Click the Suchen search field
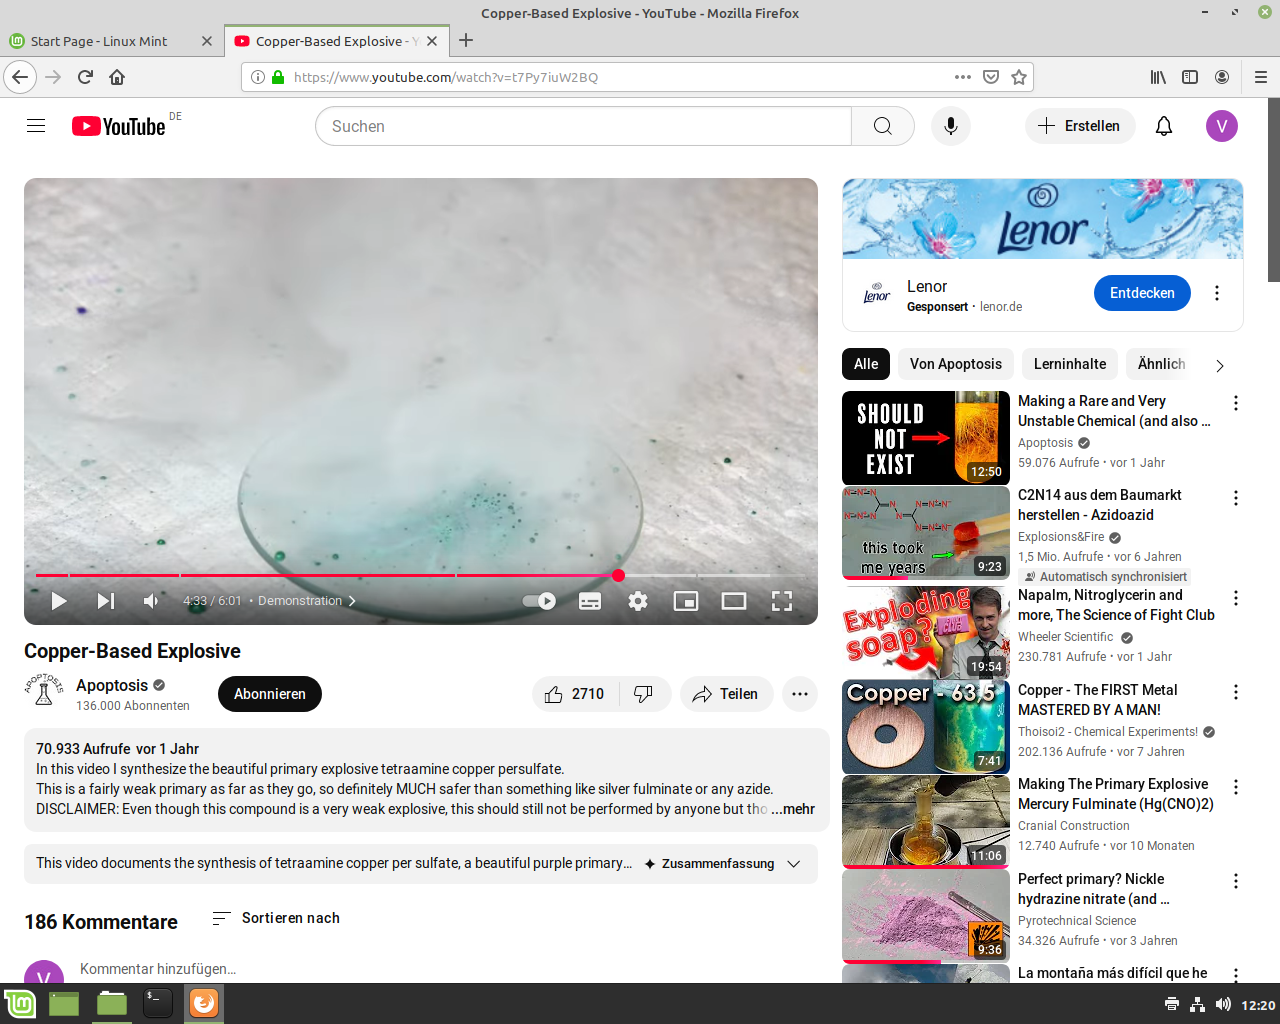The image size is (1280, 1024). pyautogui.click(x=583, y=126)
